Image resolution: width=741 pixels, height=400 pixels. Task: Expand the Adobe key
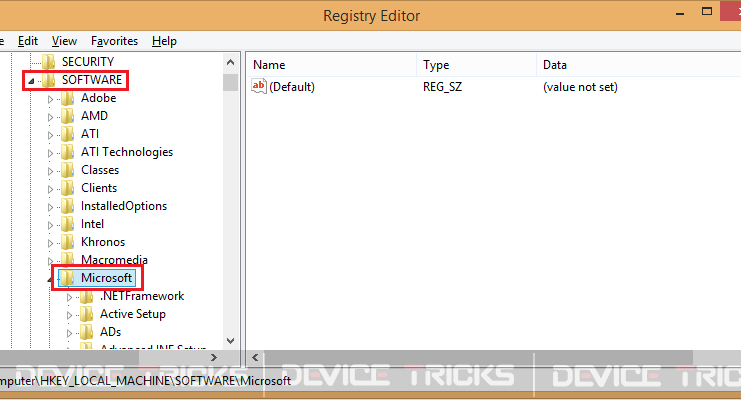click(x=50, y=99)
